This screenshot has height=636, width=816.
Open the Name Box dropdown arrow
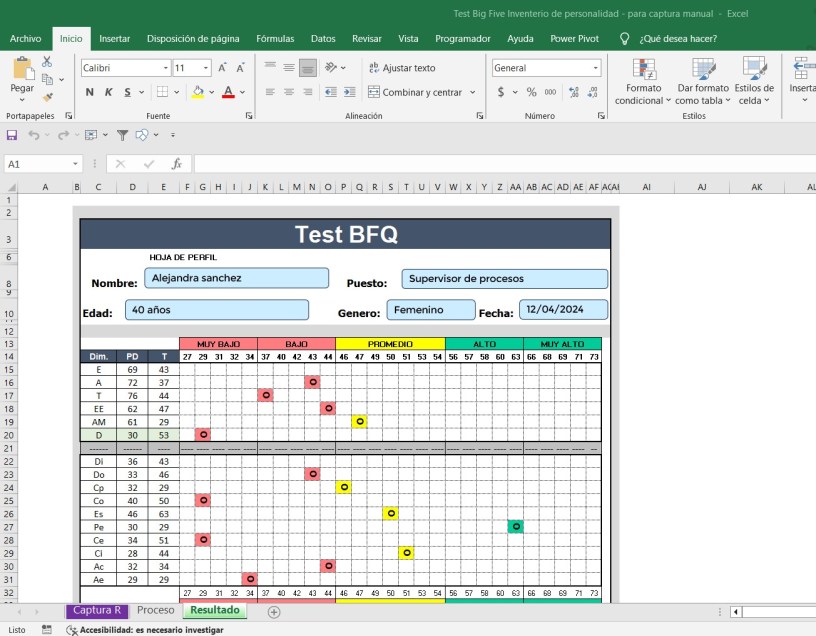tap(75, 163)
